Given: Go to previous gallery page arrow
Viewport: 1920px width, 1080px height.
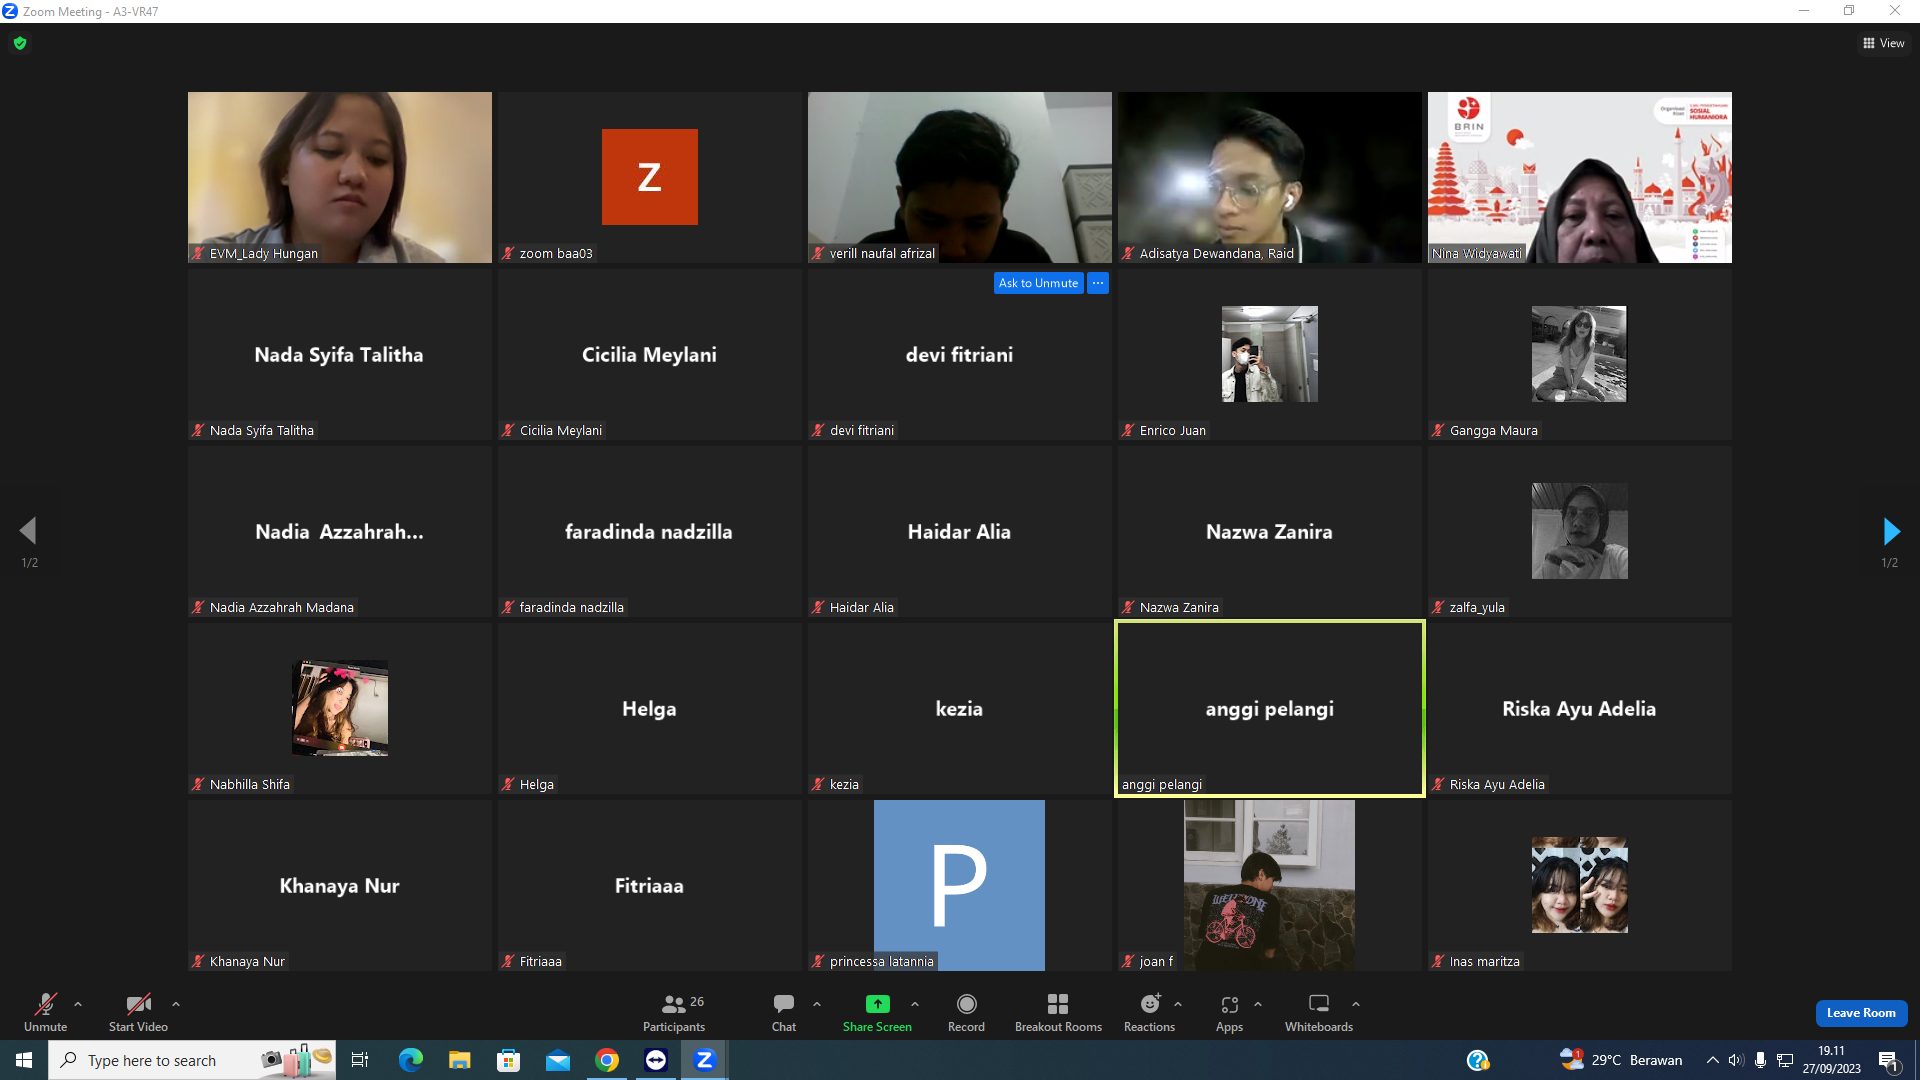Looking at the screenshot, I should click(x=28, y=531).
